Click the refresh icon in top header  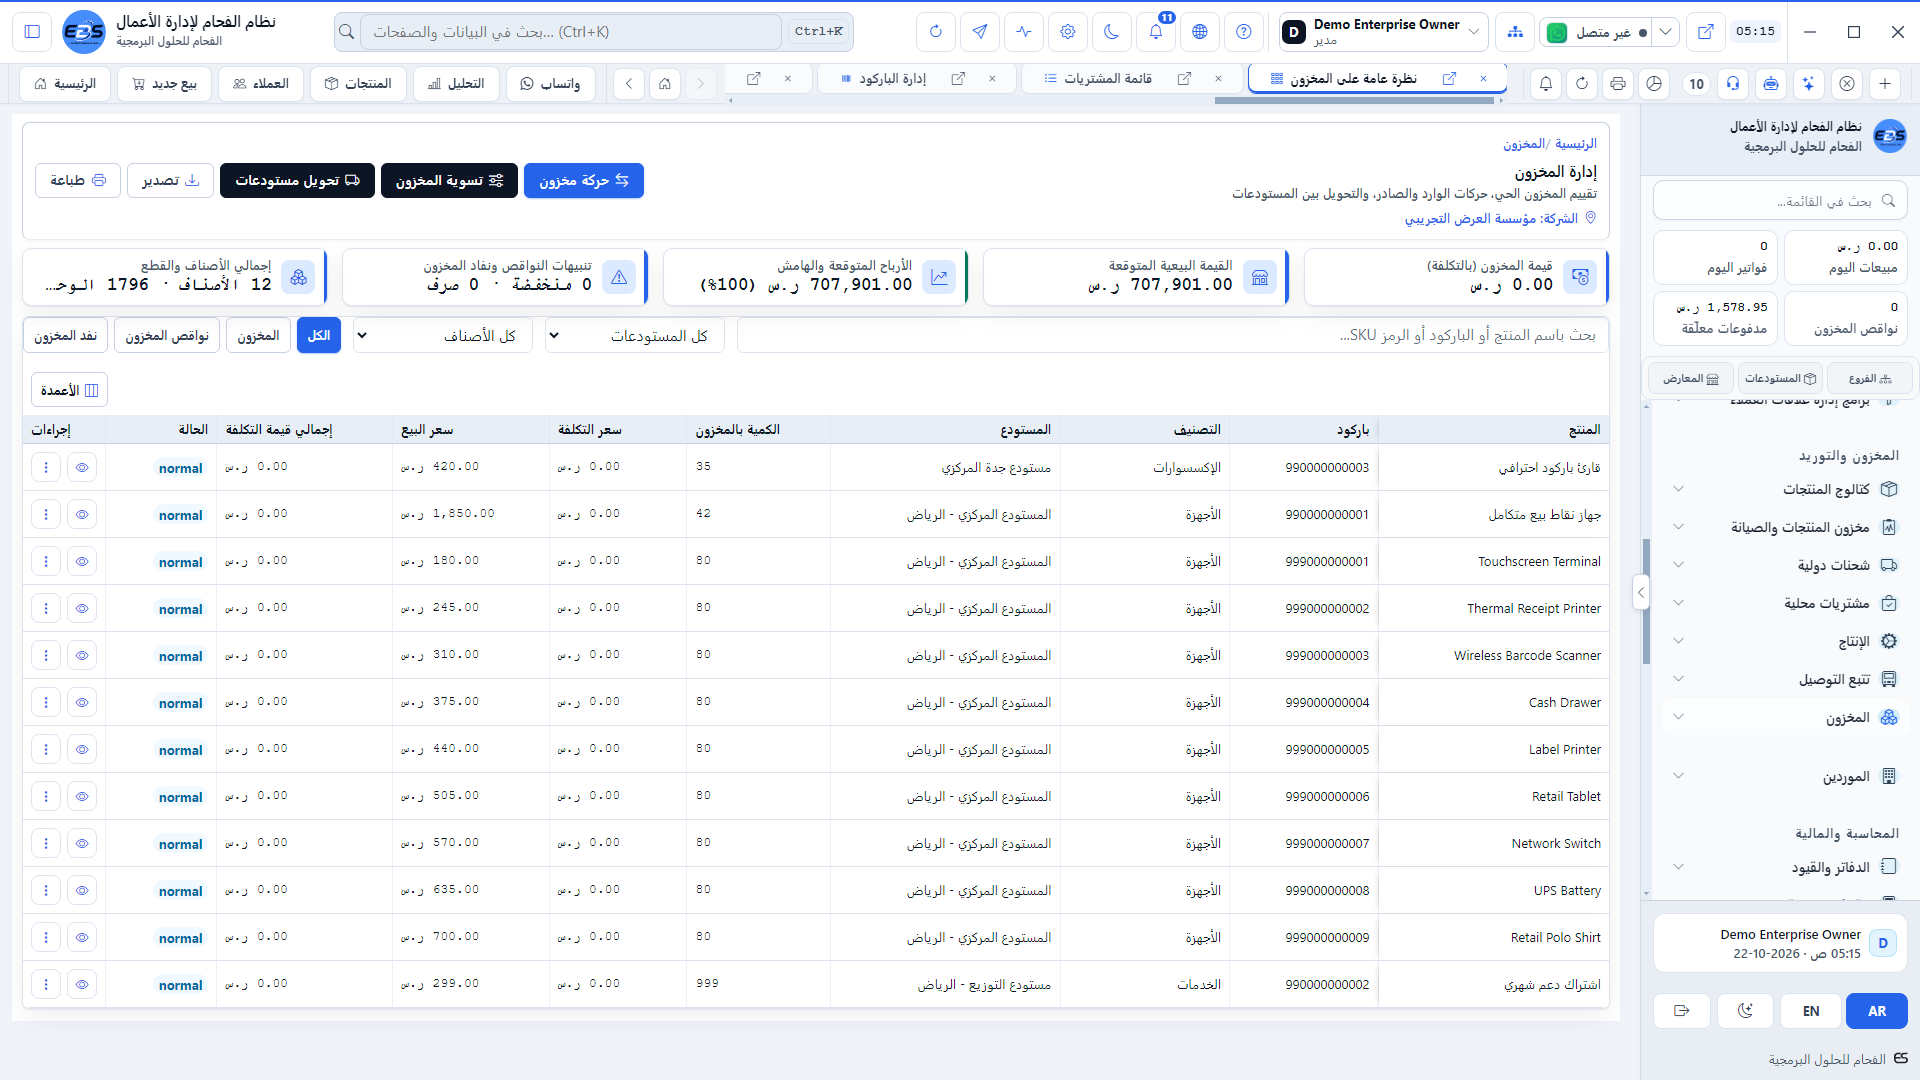(x=935, y=32)
